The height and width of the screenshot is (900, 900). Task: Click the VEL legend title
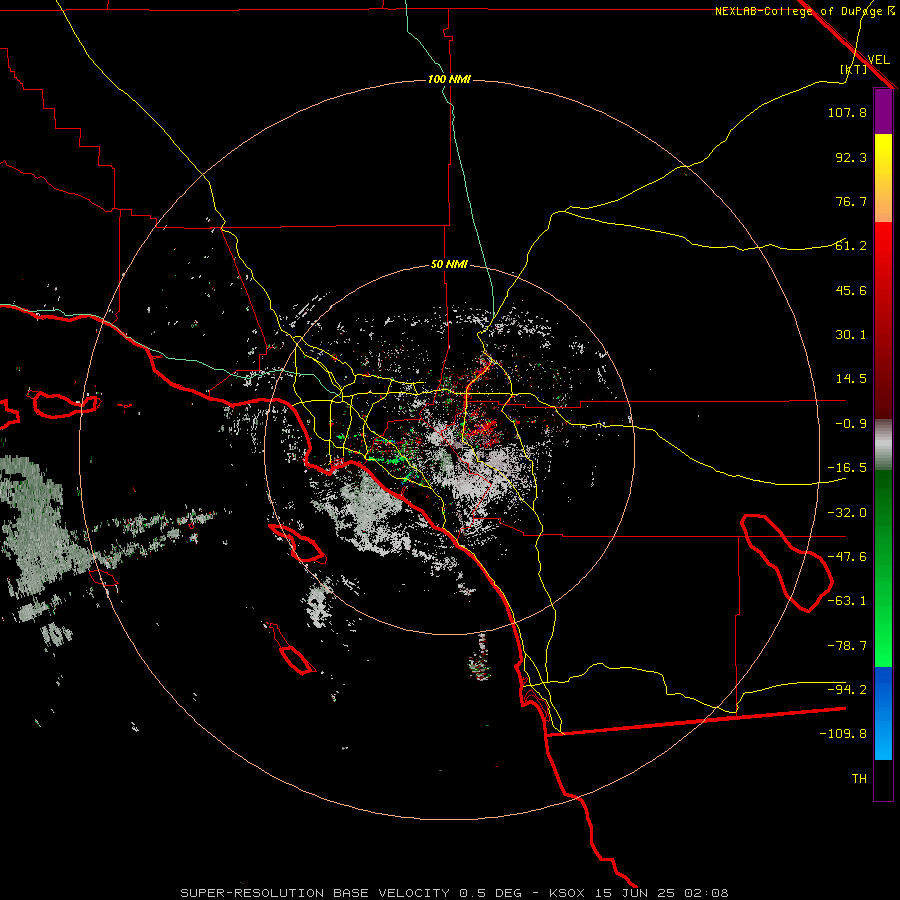coord(878,60)
